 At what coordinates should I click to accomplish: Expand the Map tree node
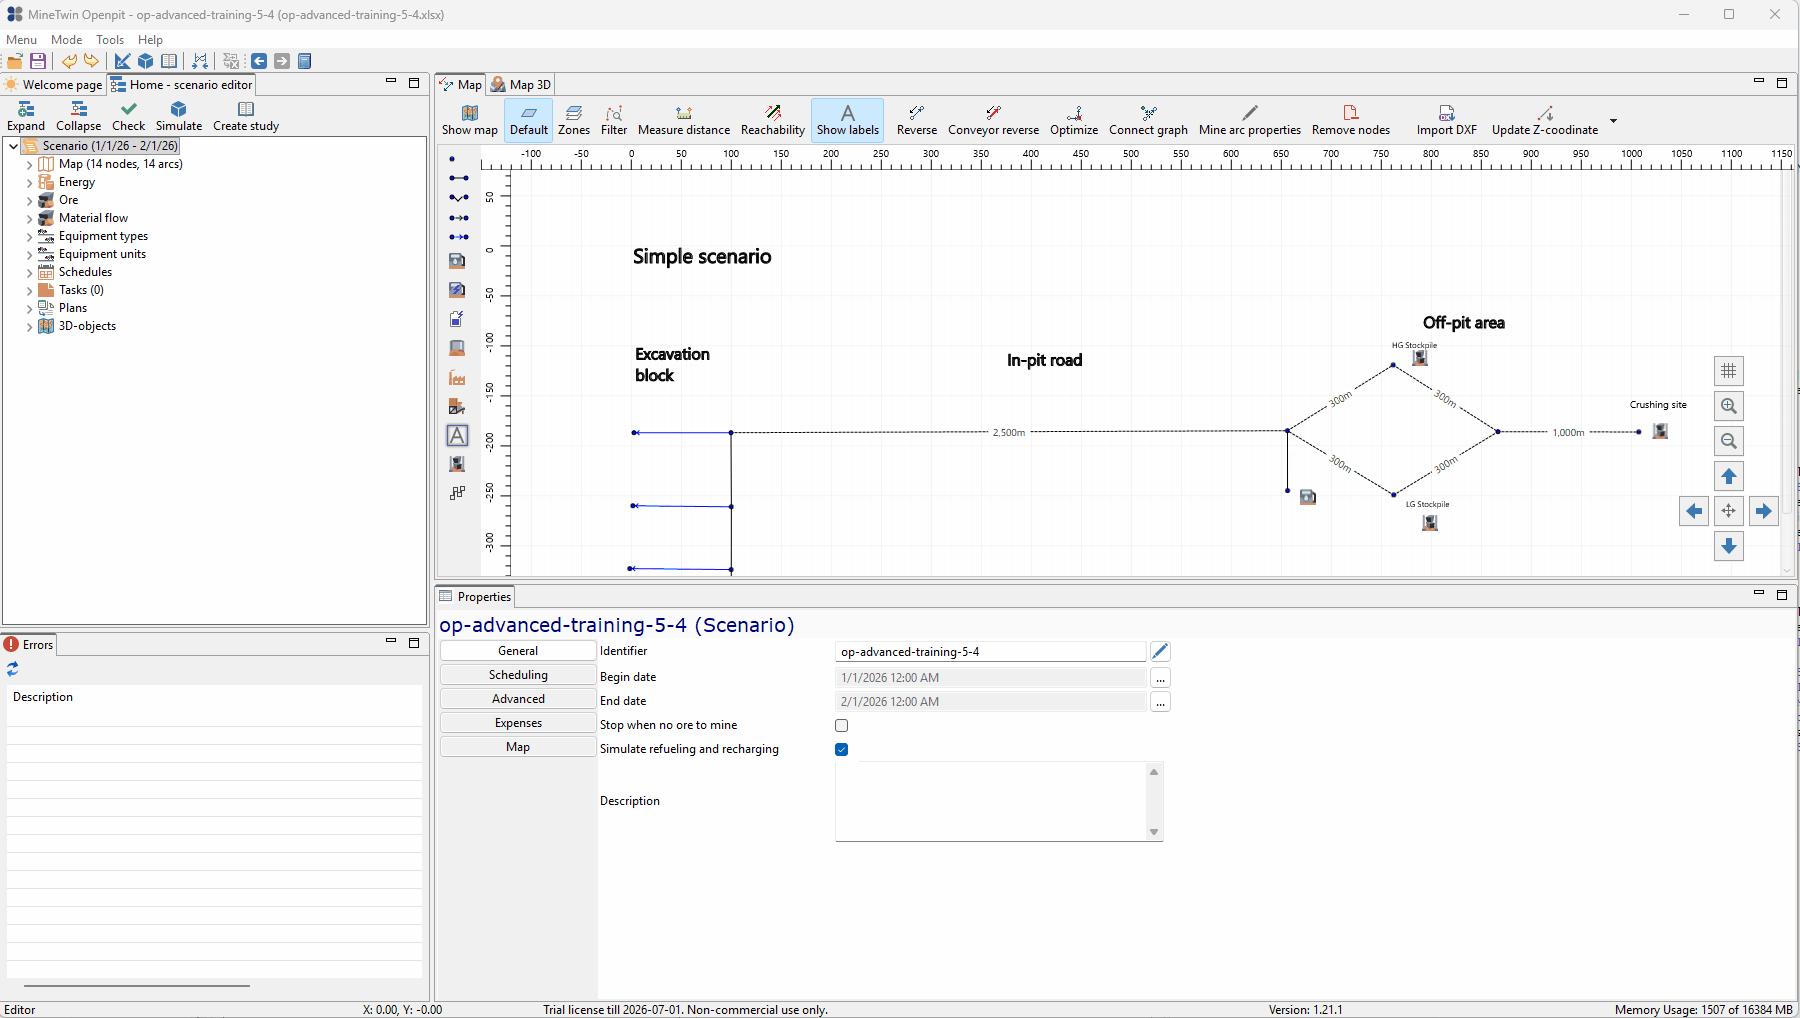point(29,165)
